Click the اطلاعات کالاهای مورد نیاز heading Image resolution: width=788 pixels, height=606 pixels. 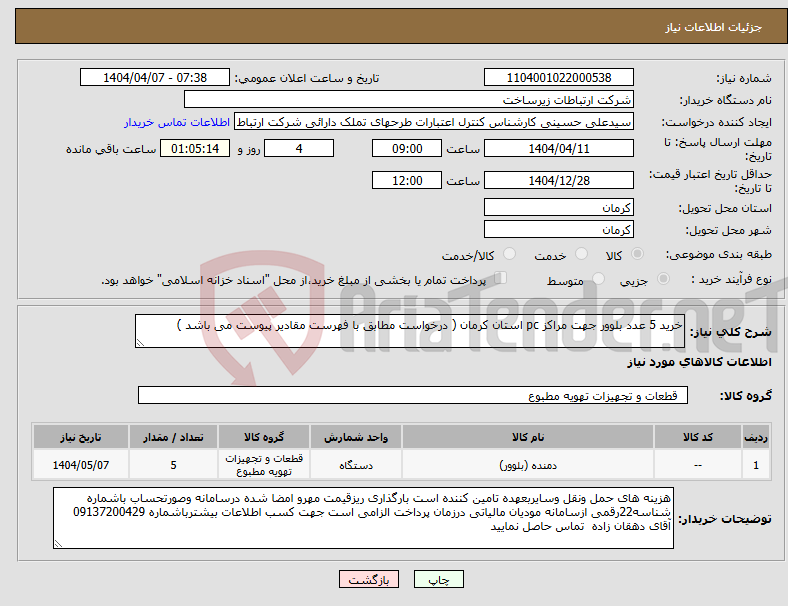[699, 362]
